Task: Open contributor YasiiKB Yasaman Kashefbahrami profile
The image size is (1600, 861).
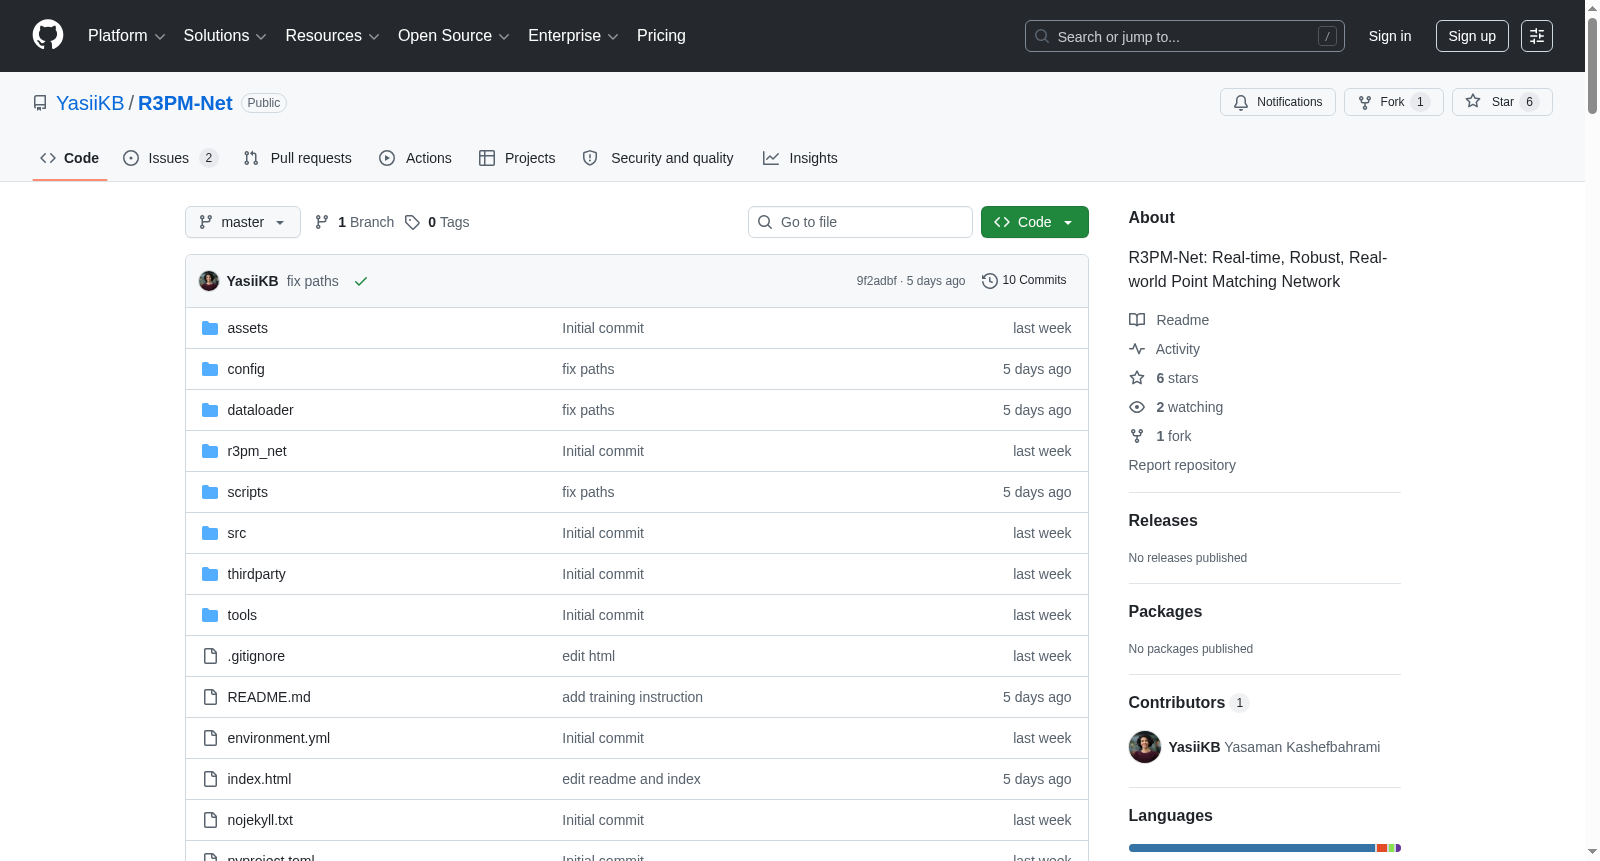Action: (1274, 747)
